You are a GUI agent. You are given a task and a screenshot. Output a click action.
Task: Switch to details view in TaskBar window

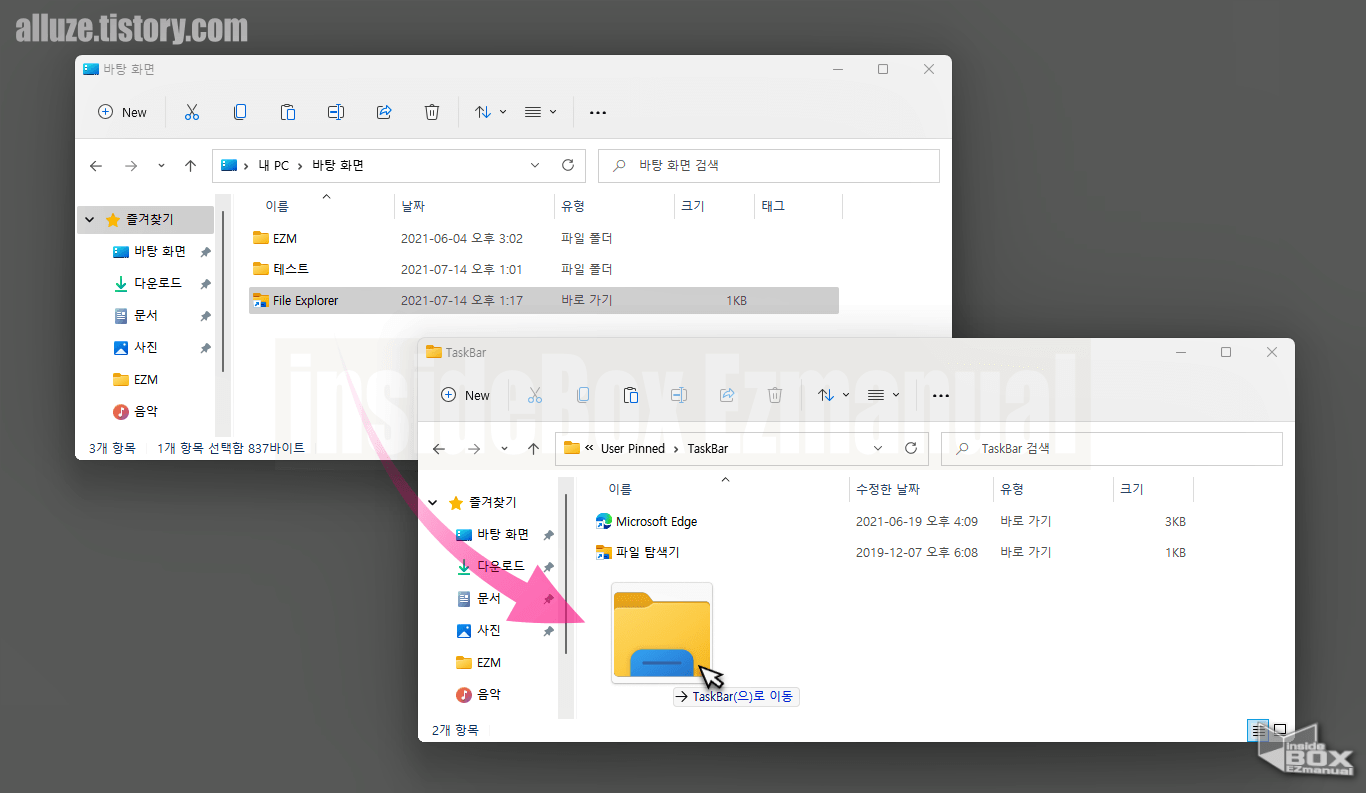tap(1259, 730)
